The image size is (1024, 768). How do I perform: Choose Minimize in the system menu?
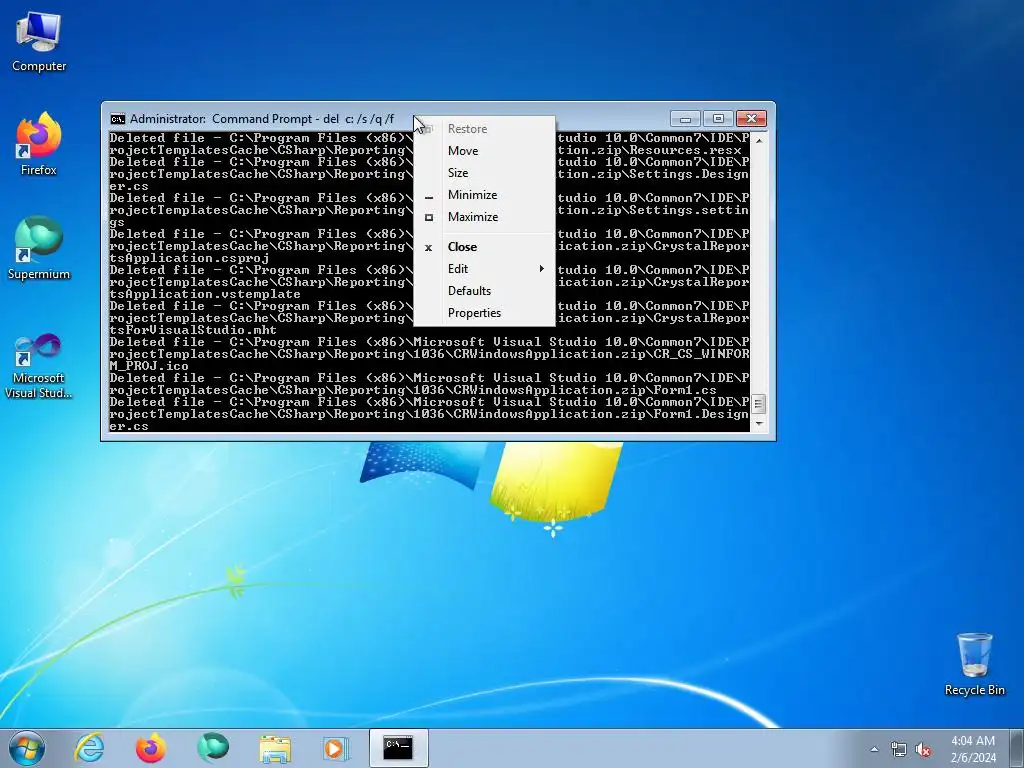pyautogui.click(x=484, y=195)
